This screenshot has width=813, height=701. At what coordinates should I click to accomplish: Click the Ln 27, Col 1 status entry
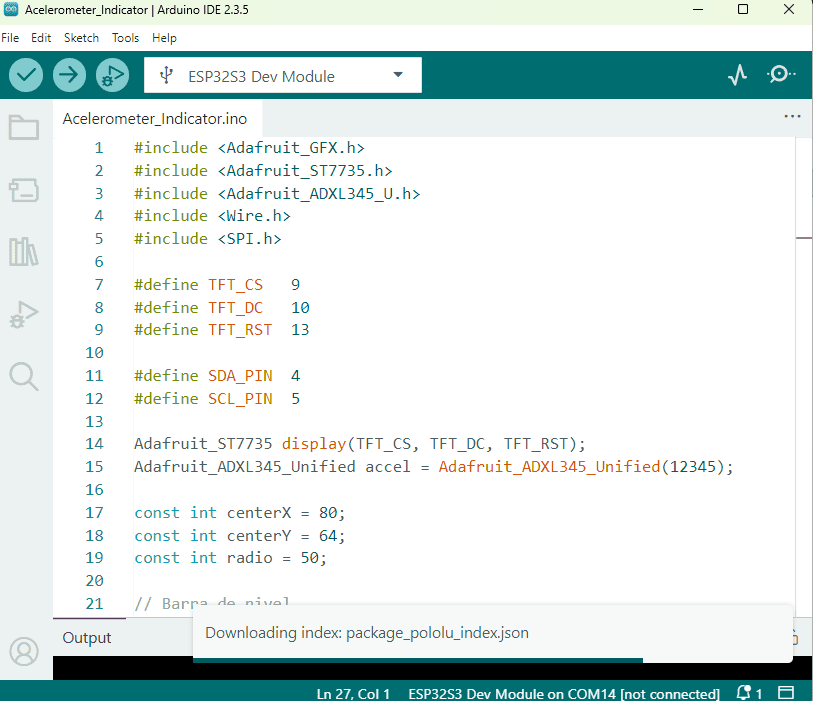pyautogui.click(x=353, y=694)
